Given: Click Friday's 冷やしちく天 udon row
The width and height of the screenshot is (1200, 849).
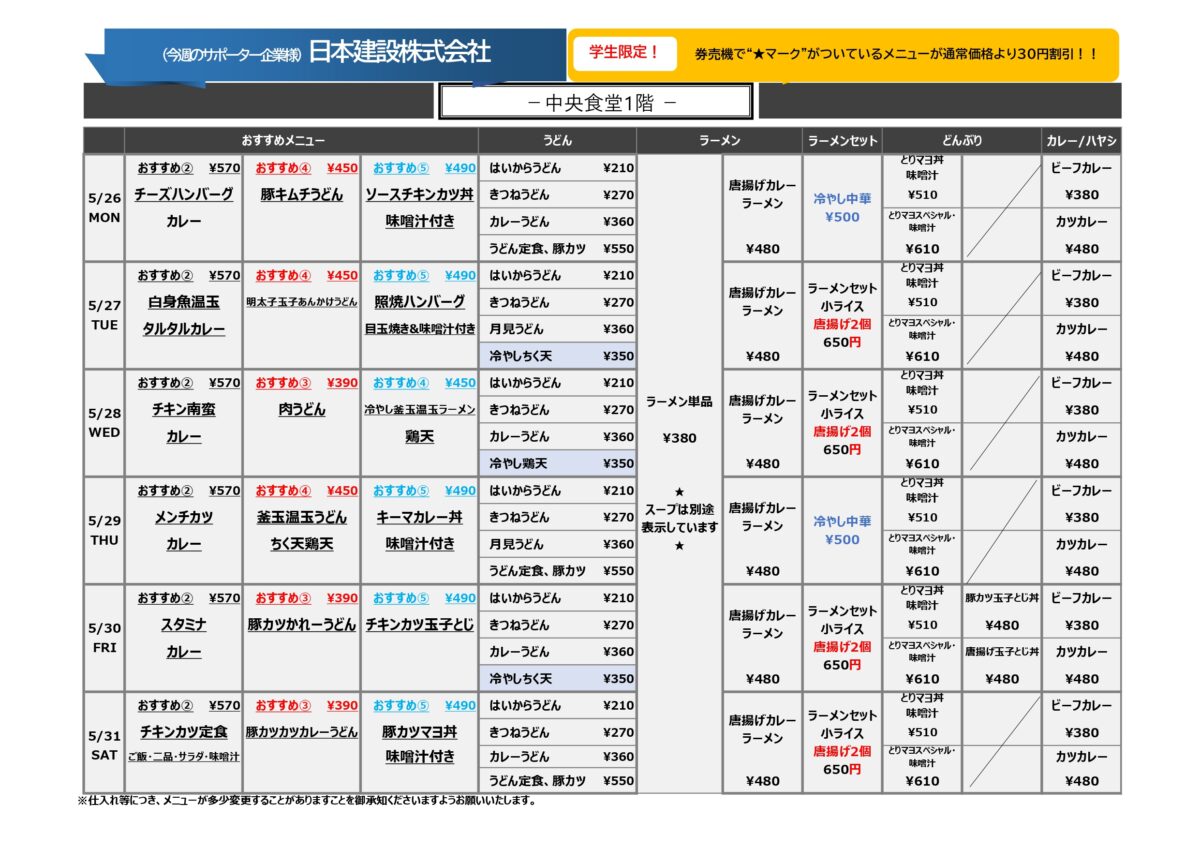Looking at the screenshot, I should (558, 678).
